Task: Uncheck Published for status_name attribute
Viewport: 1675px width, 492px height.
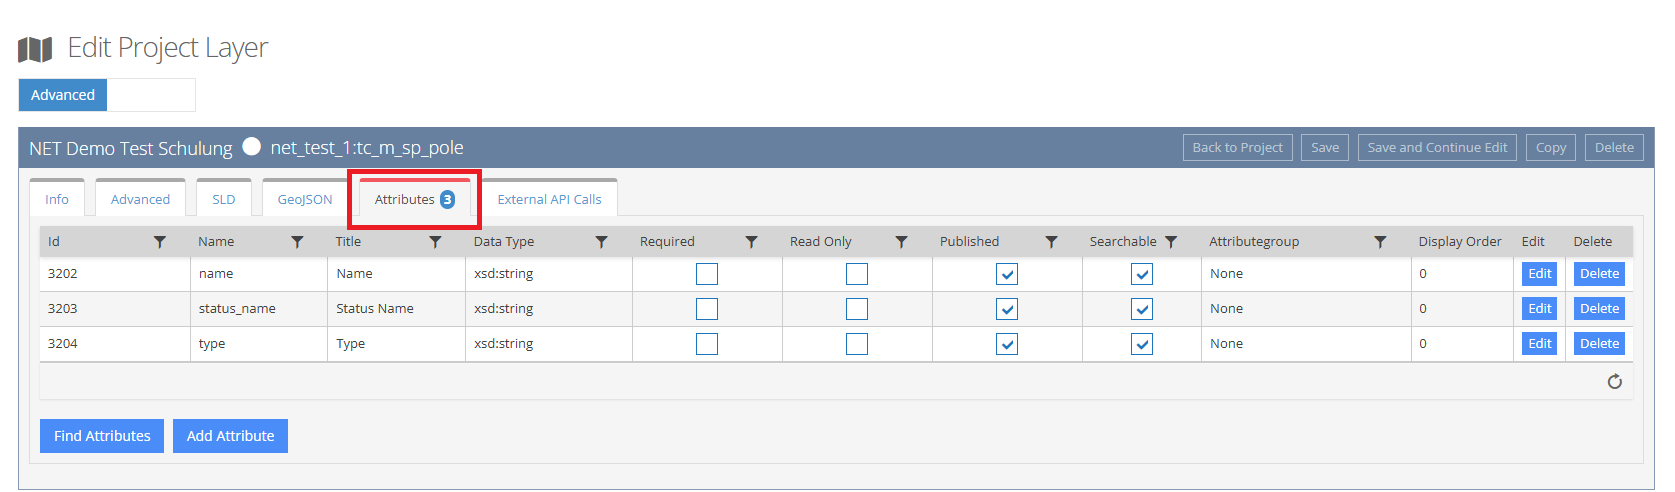Action: point(1007,309)
